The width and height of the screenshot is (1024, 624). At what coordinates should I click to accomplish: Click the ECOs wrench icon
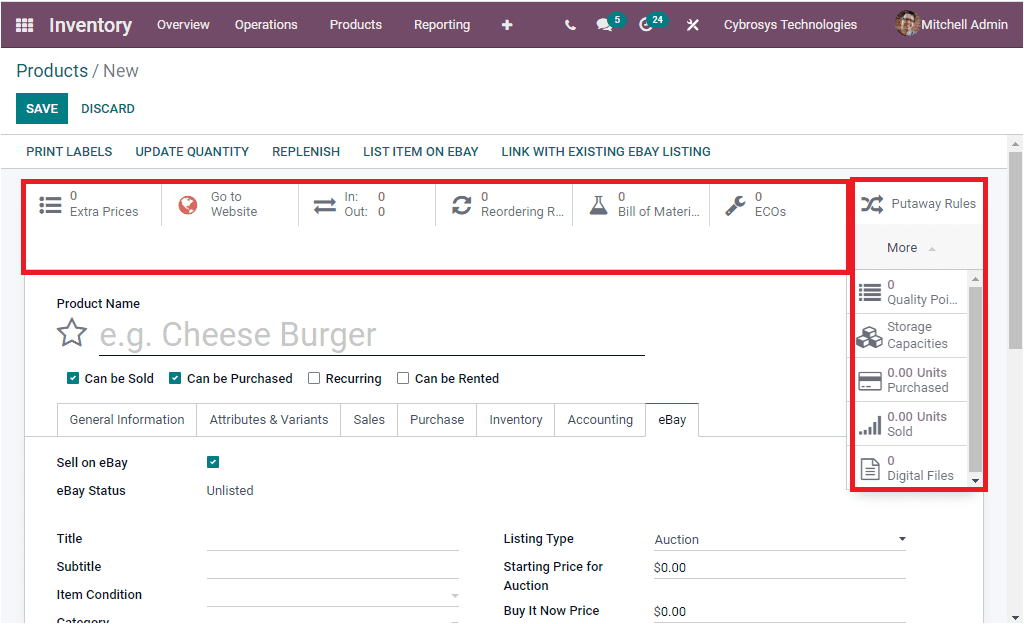tap(736, 204)
